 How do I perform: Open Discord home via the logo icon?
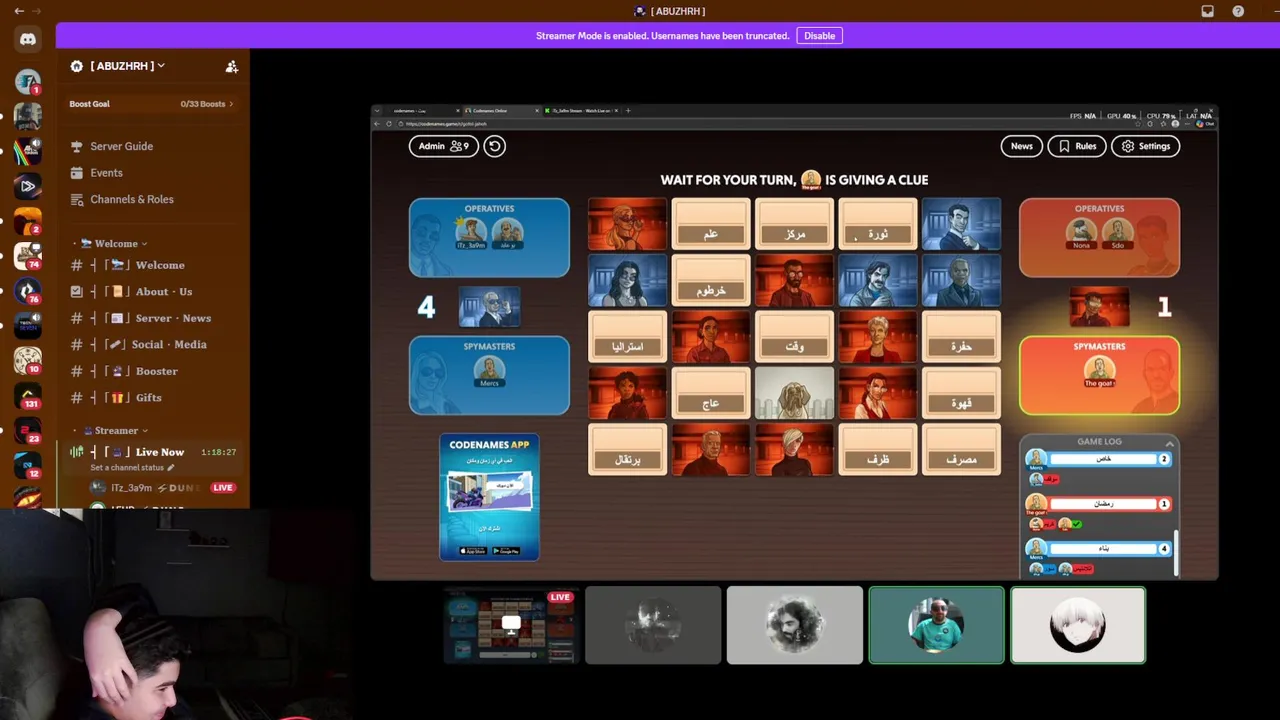pos(28,39)
